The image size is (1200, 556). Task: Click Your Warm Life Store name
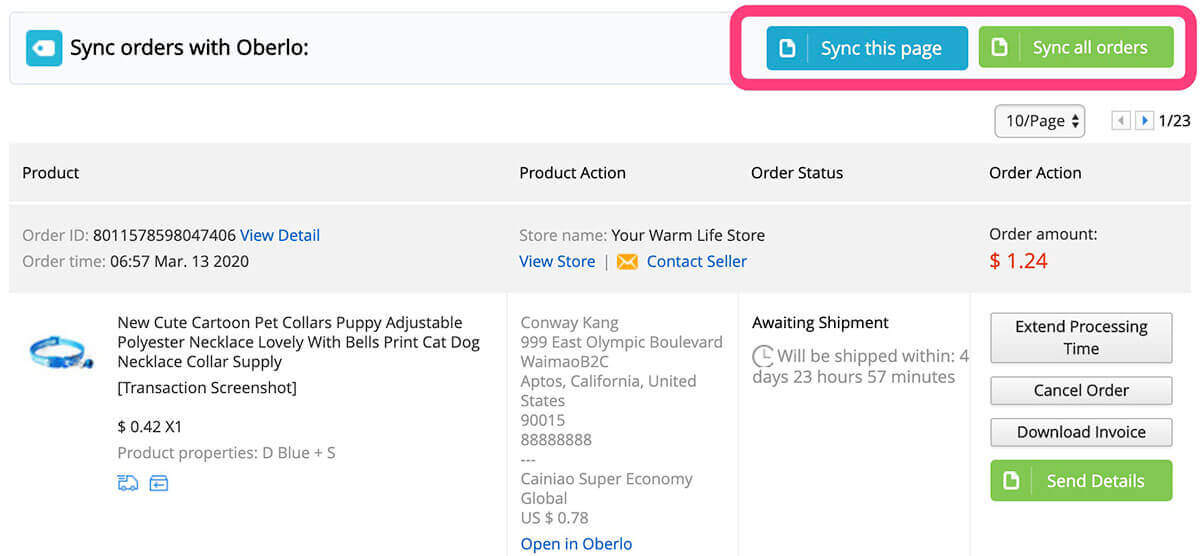click(x=688, y=236)
